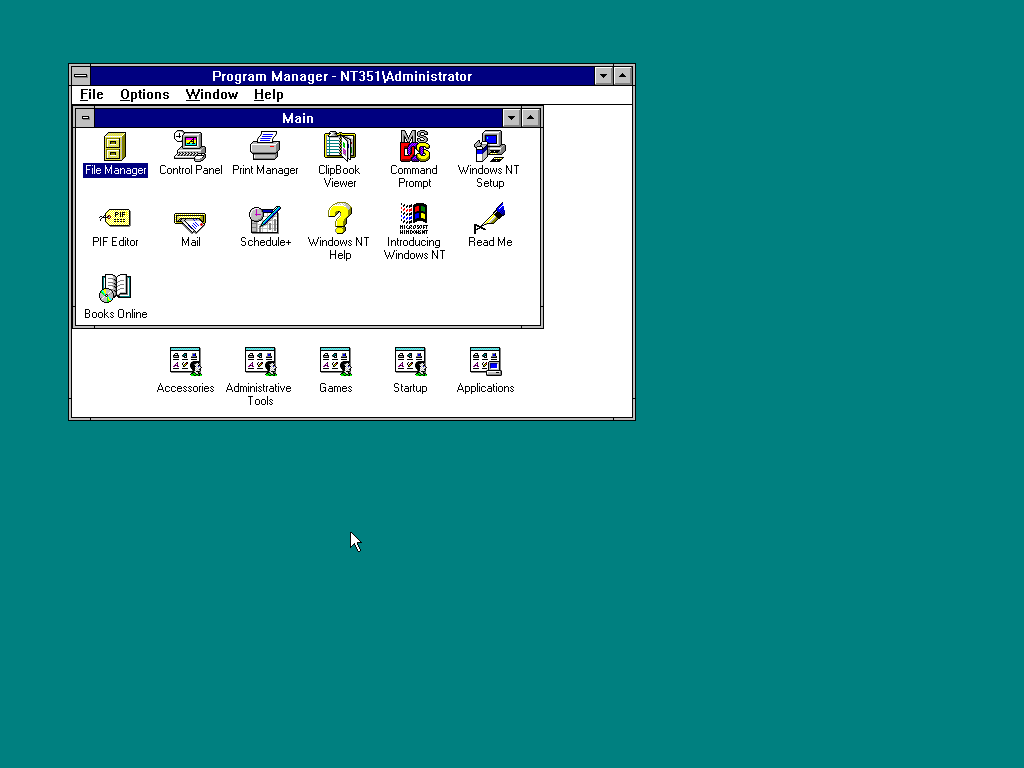The height and width of the screenshot is (768, 1024).
Task: Click the Read Me icon
Action: [x=489, y=219]
